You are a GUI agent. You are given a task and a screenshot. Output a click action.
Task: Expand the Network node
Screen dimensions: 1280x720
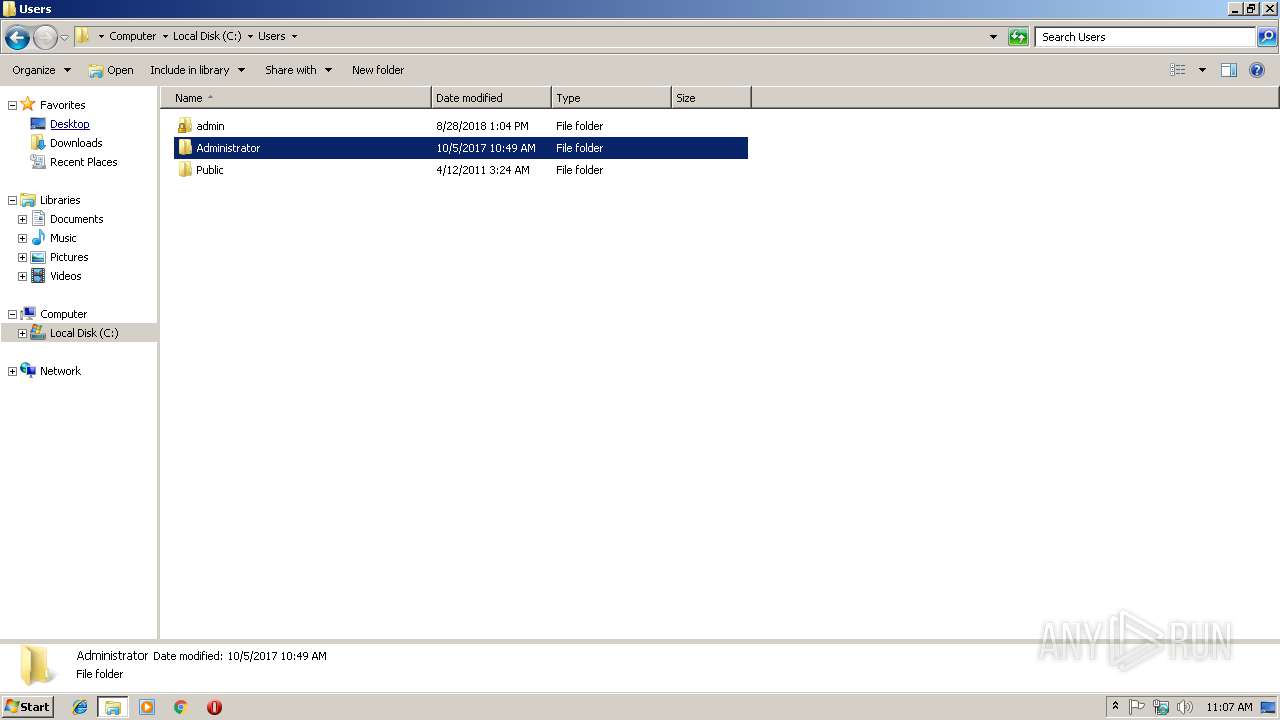(12, 371)
